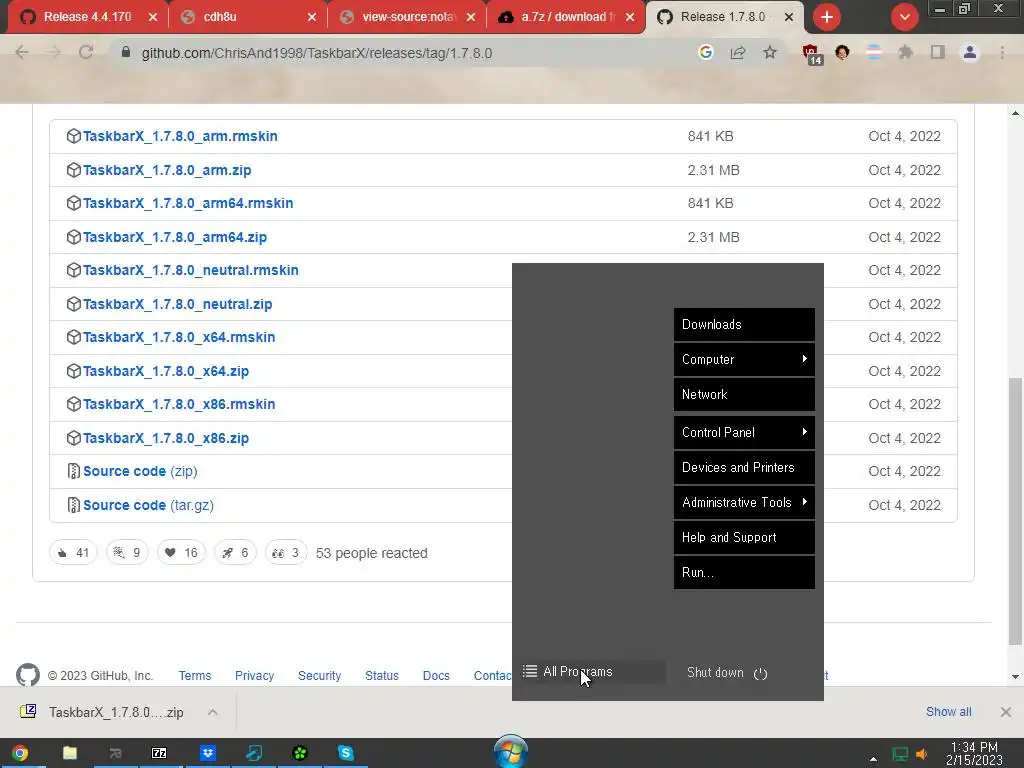This screenshot has width=1024, height=768.
Task: Open a new tab with the plus button
Action: pyautogui.click(x=827, y=17)
